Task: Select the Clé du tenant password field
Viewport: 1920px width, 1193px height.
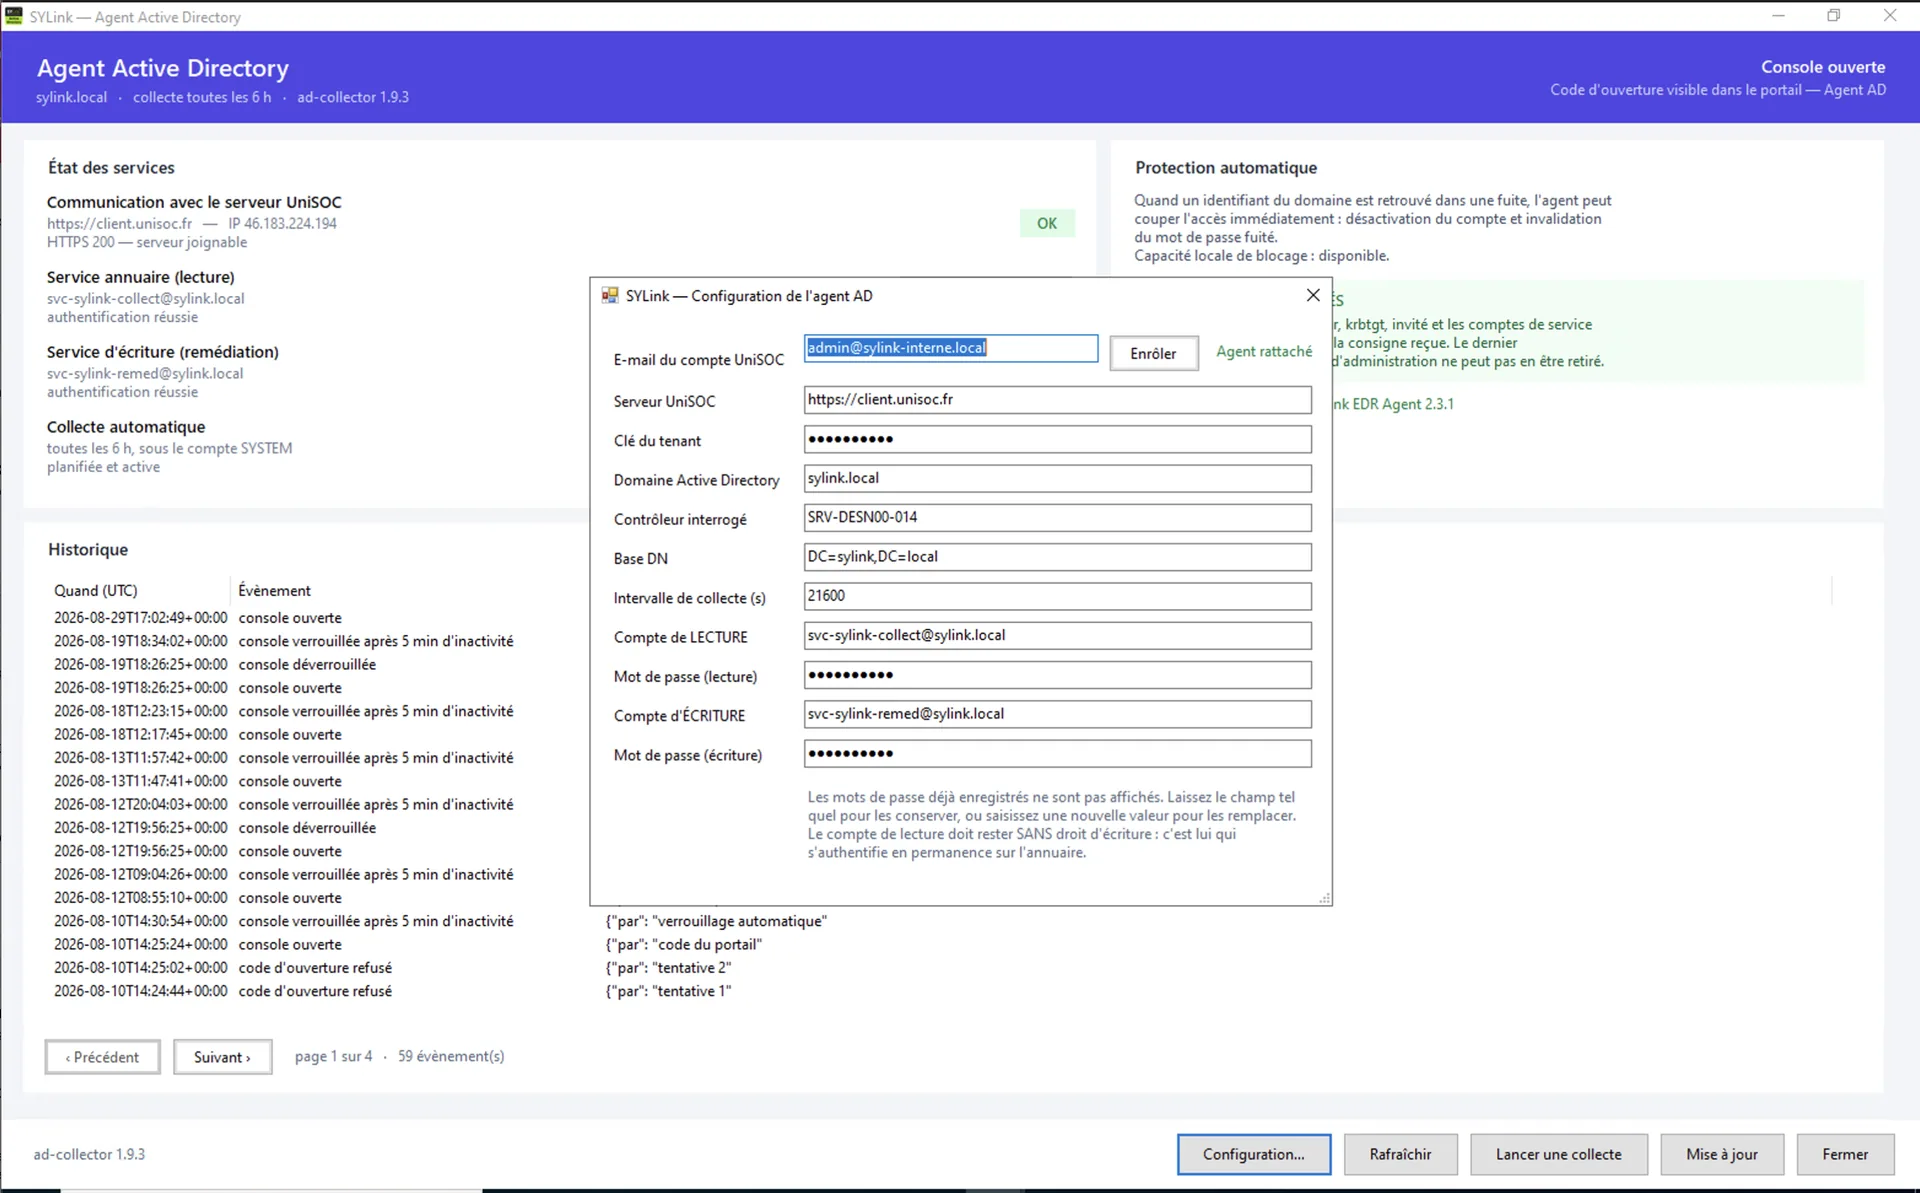Action: point(1057,439)
